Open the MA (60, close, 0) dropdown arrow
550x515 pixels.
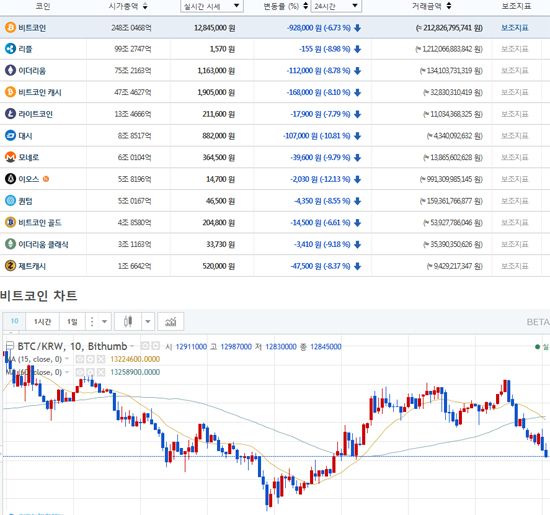point(67,372)
